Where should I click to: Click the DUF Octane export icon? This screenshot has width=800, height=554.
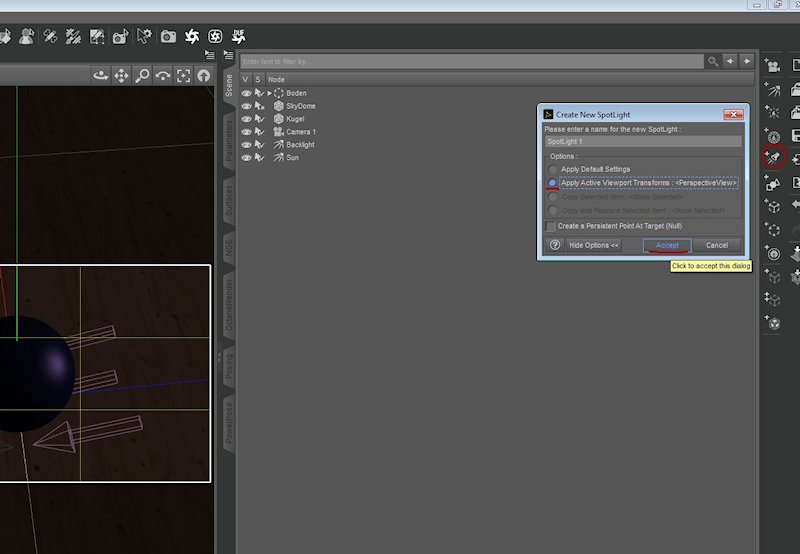coord(239,36)
